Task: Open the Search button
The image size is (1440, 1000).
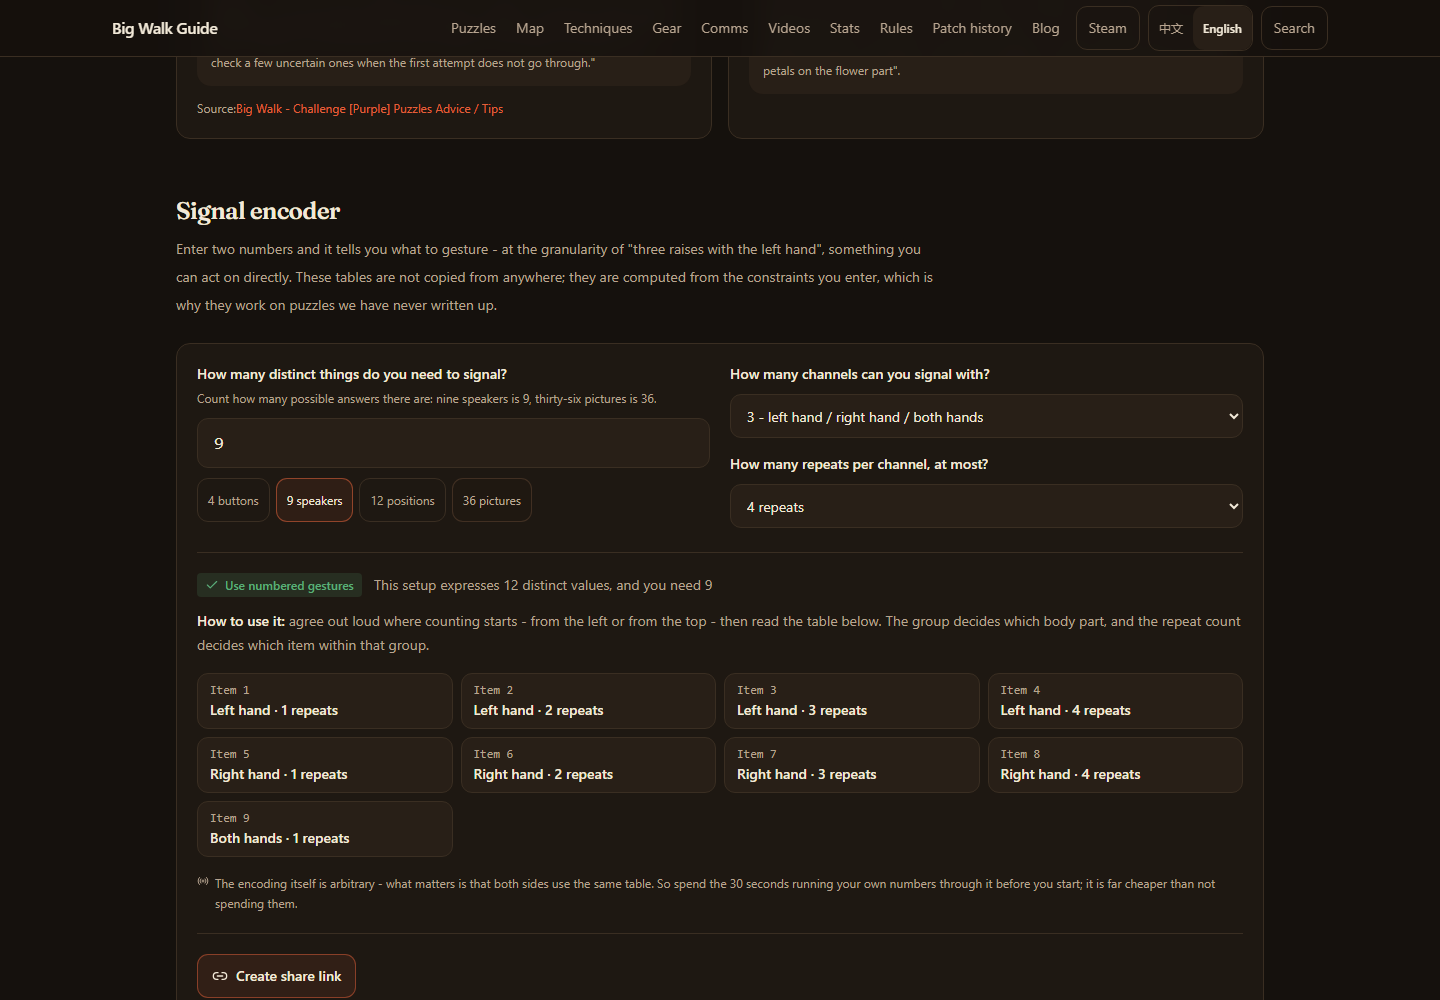Action: (1294, 28)
